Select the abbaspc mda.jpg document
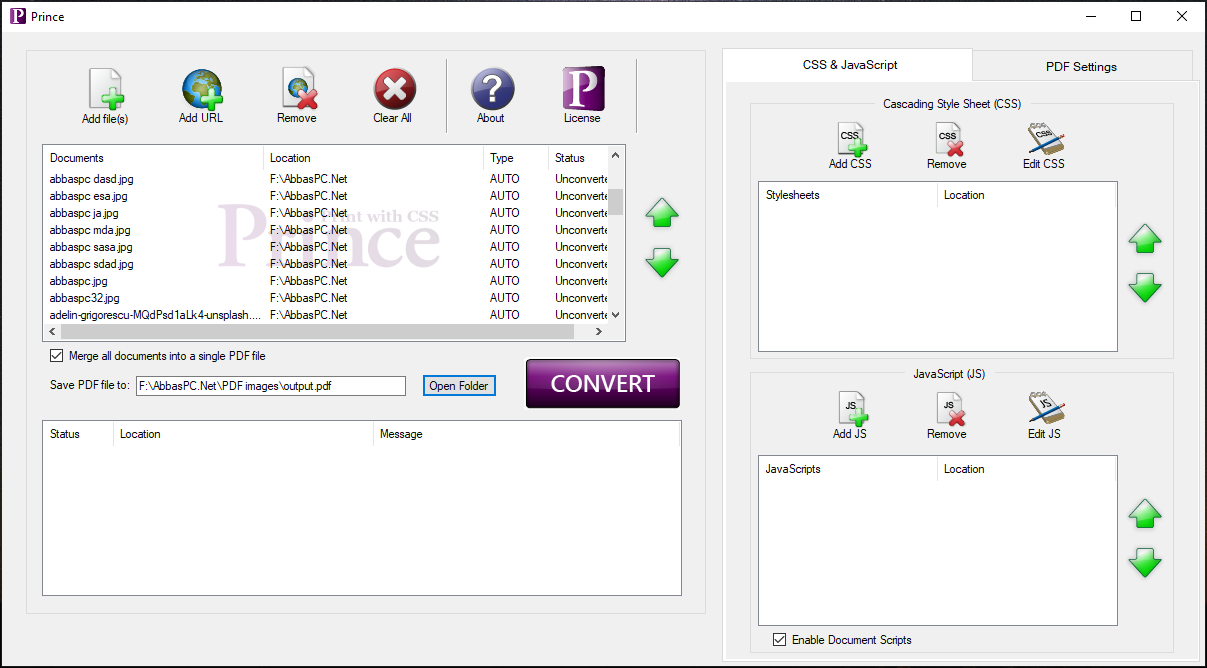 [x=325, y=230]
